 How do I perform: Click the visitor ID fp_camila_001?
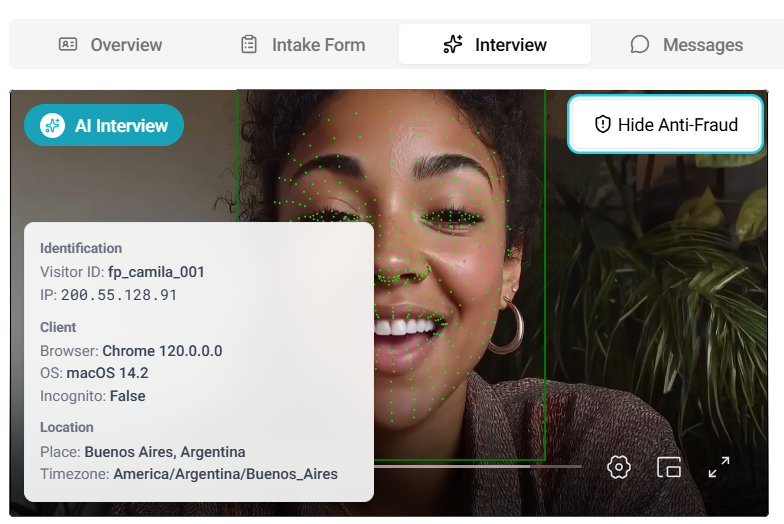pos(156,271)
